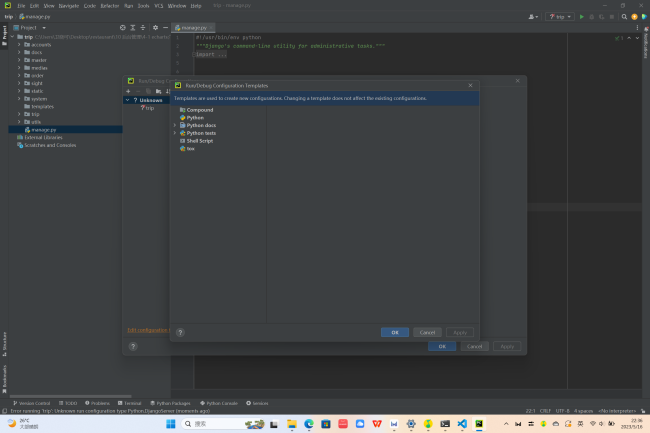Open the Run menu
This screenshot has height=433, width=650.
[129, 6]
